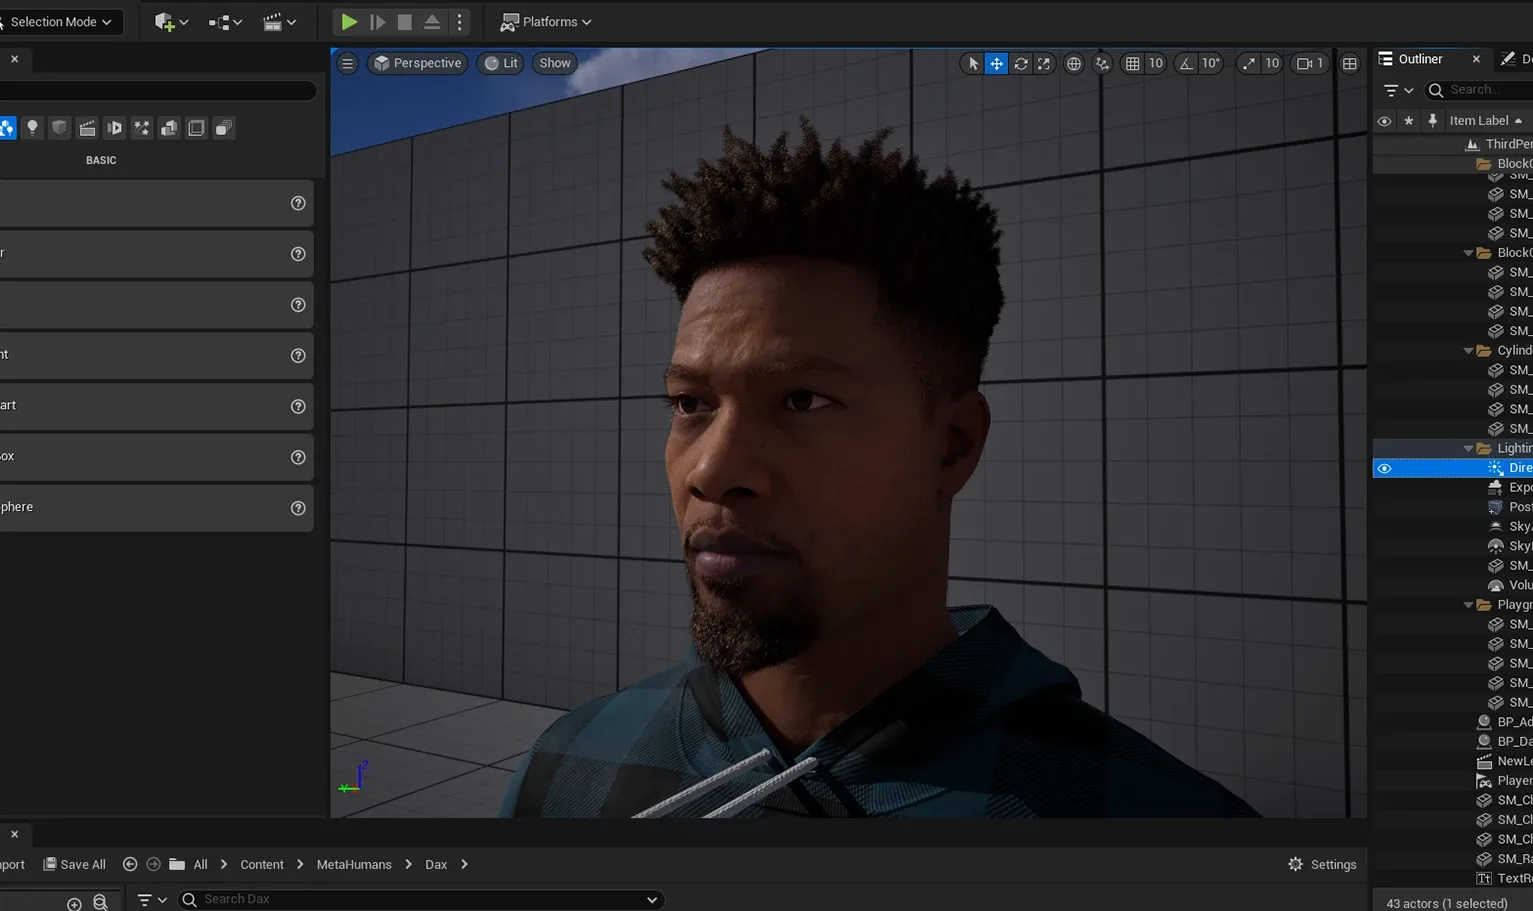
Task: Select the Volu actor row in Outliner
Action: click(1453, 585)
